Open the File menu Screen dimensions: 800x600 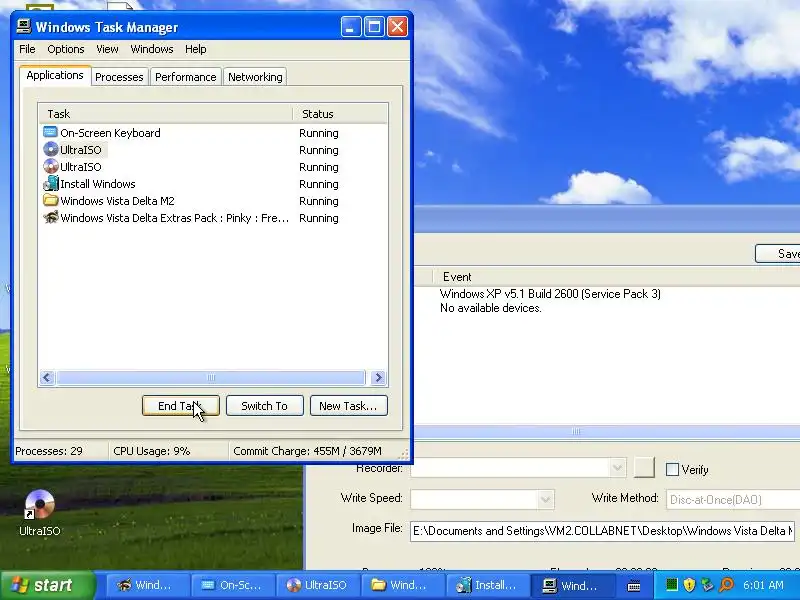point(27,49)
